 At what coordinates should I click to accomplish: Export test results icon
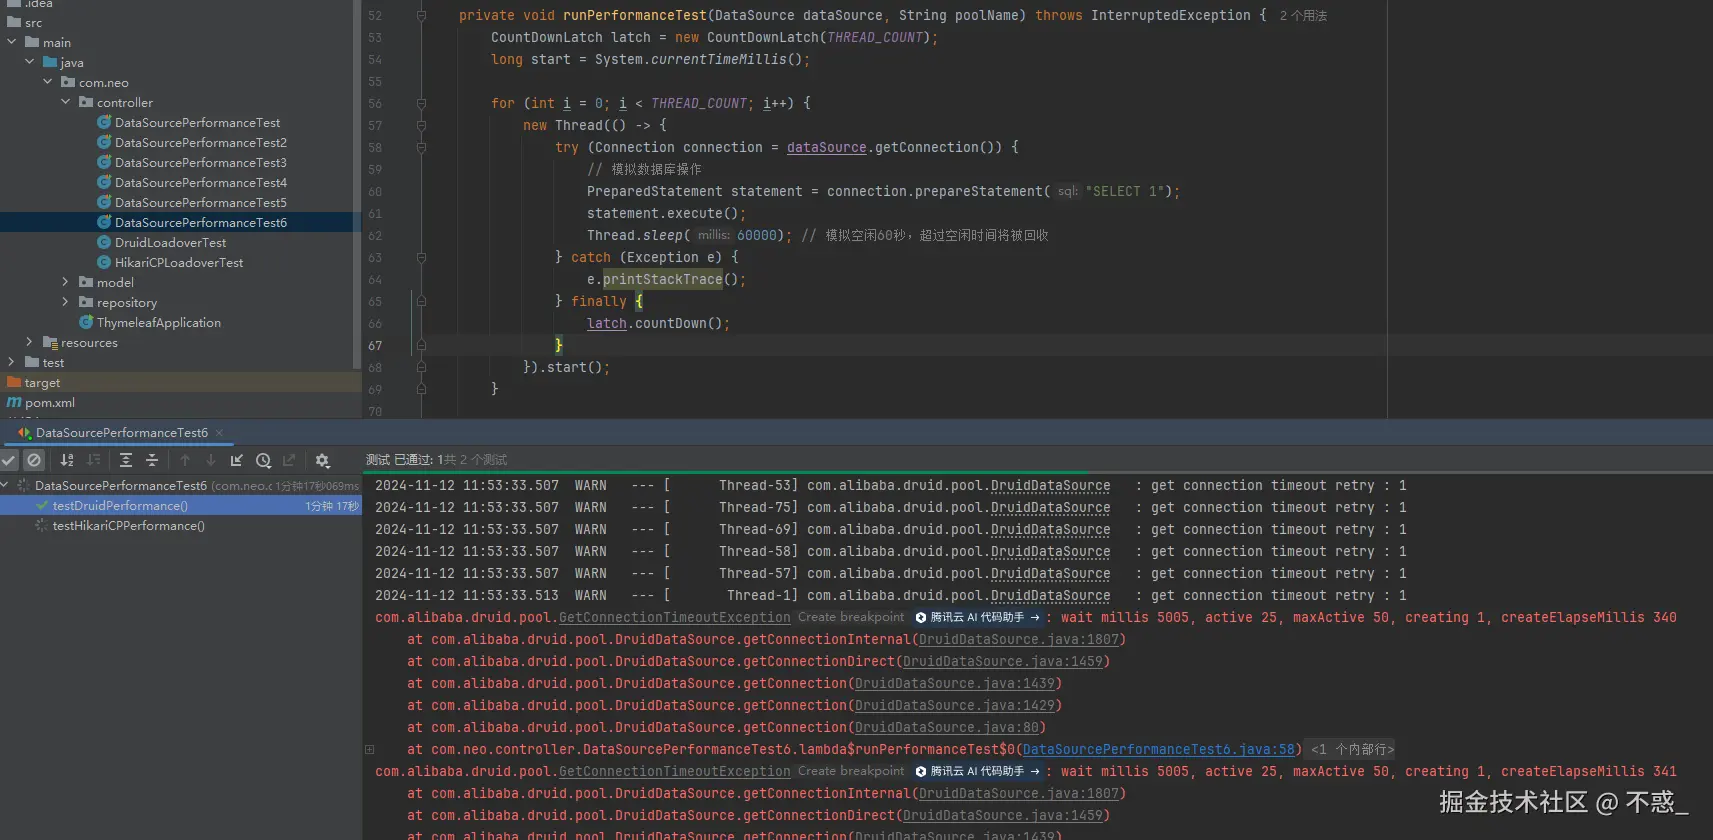click(289, 460)
